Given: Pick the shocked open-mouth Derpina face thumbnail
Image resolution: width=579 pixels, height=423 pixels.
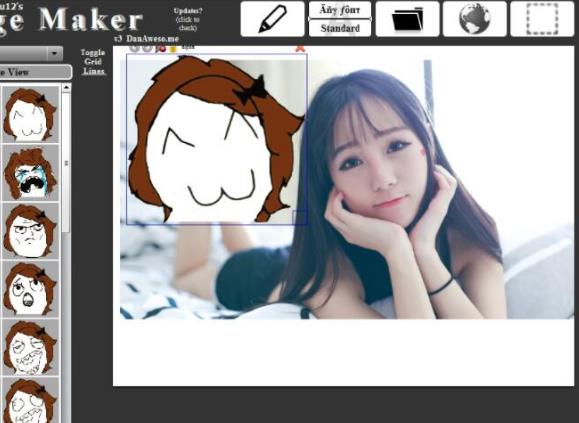Looking at the screenshot, I should 30,289.
